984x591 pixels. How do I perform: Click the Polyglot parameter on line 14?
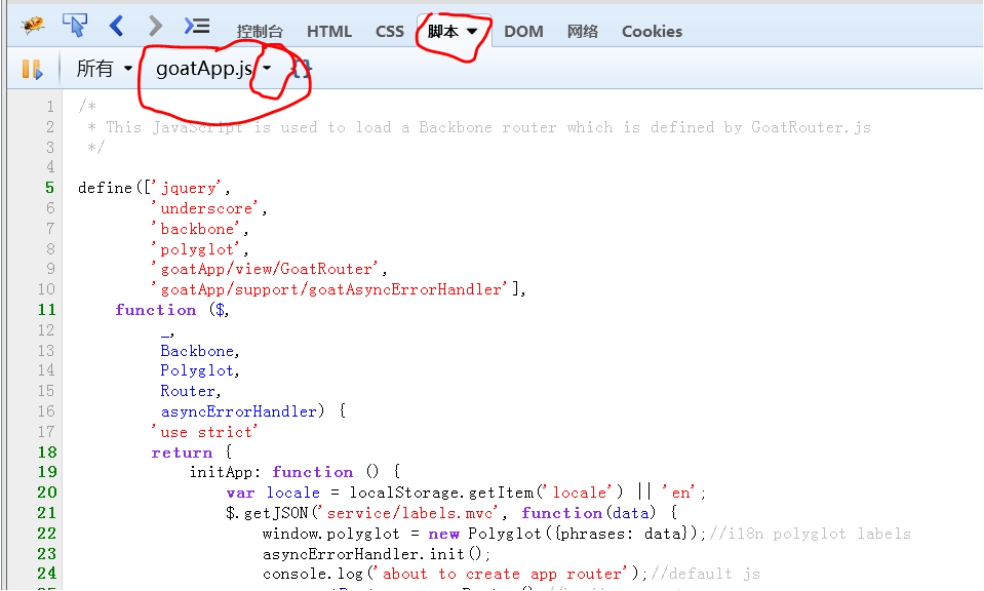(197, 371)
